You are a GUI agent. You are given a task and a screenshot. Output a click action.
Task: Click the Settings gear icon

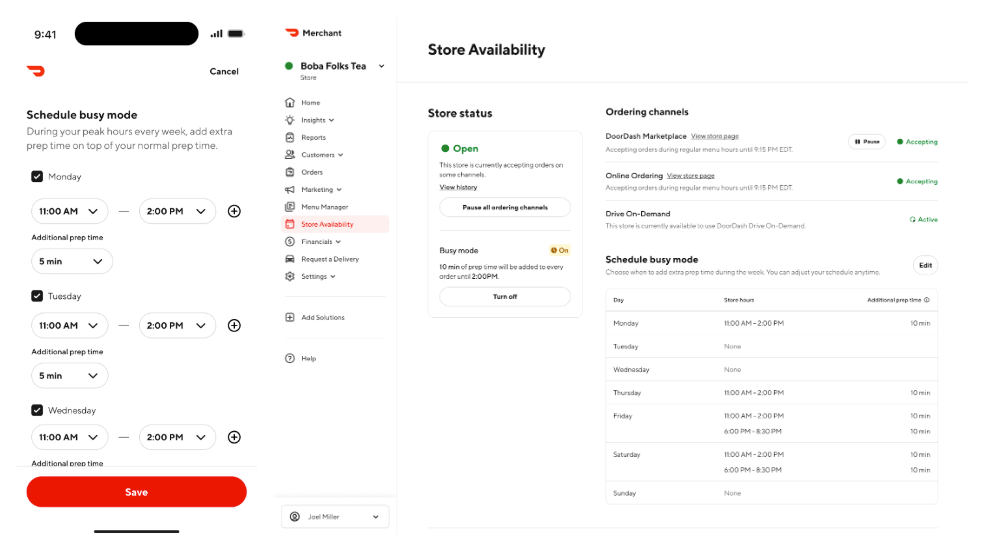[289, 276]
